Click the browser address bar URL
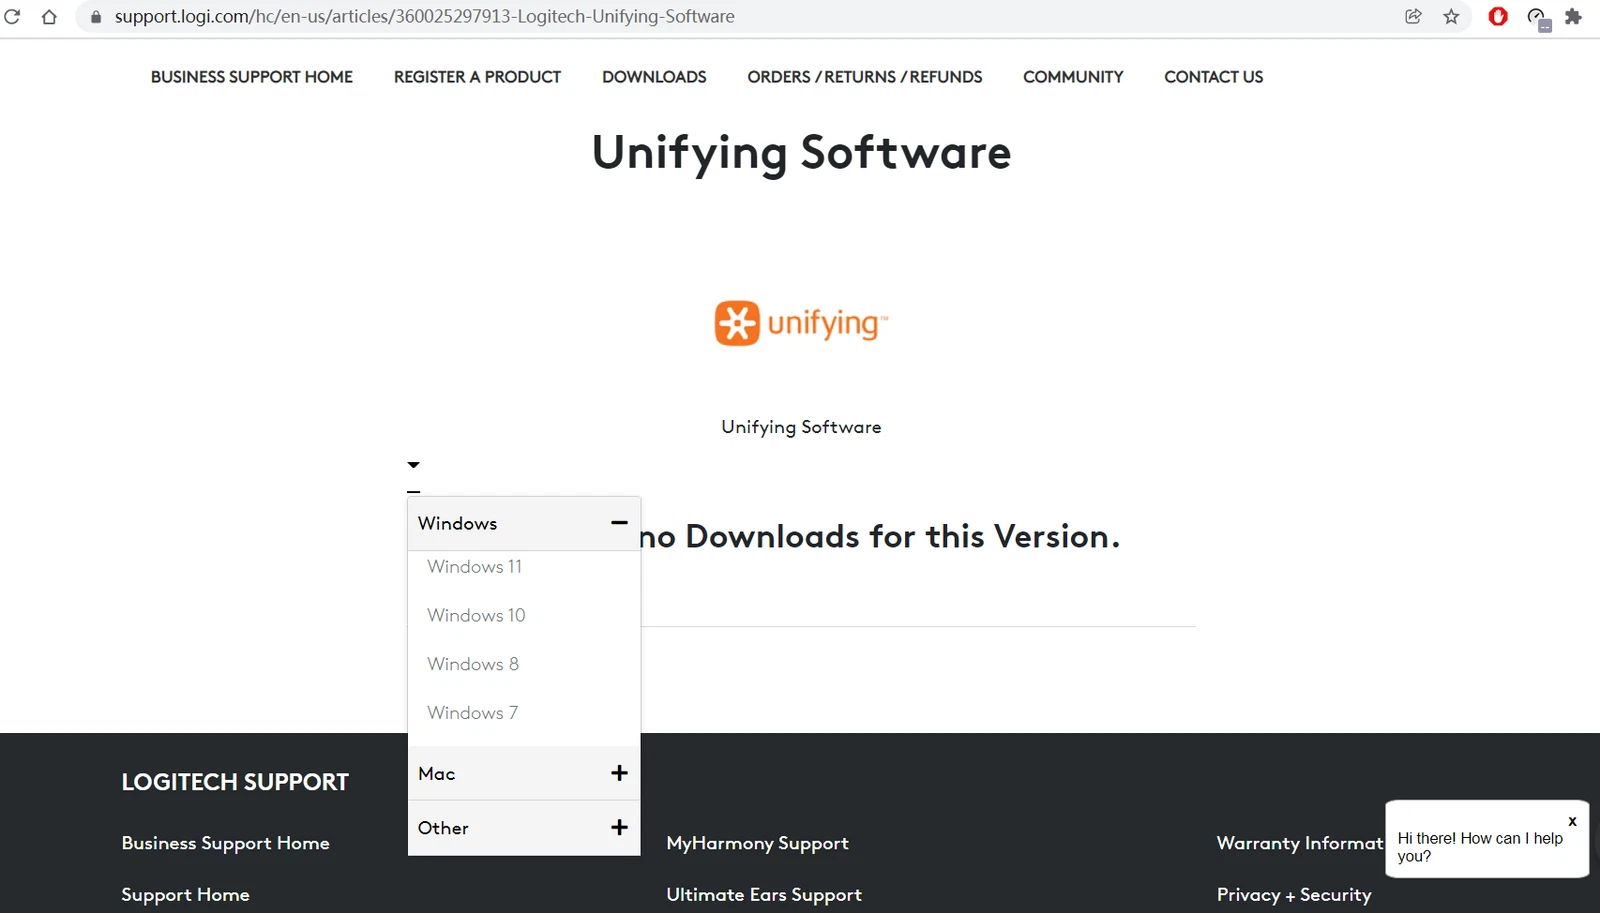 point(424,17)
